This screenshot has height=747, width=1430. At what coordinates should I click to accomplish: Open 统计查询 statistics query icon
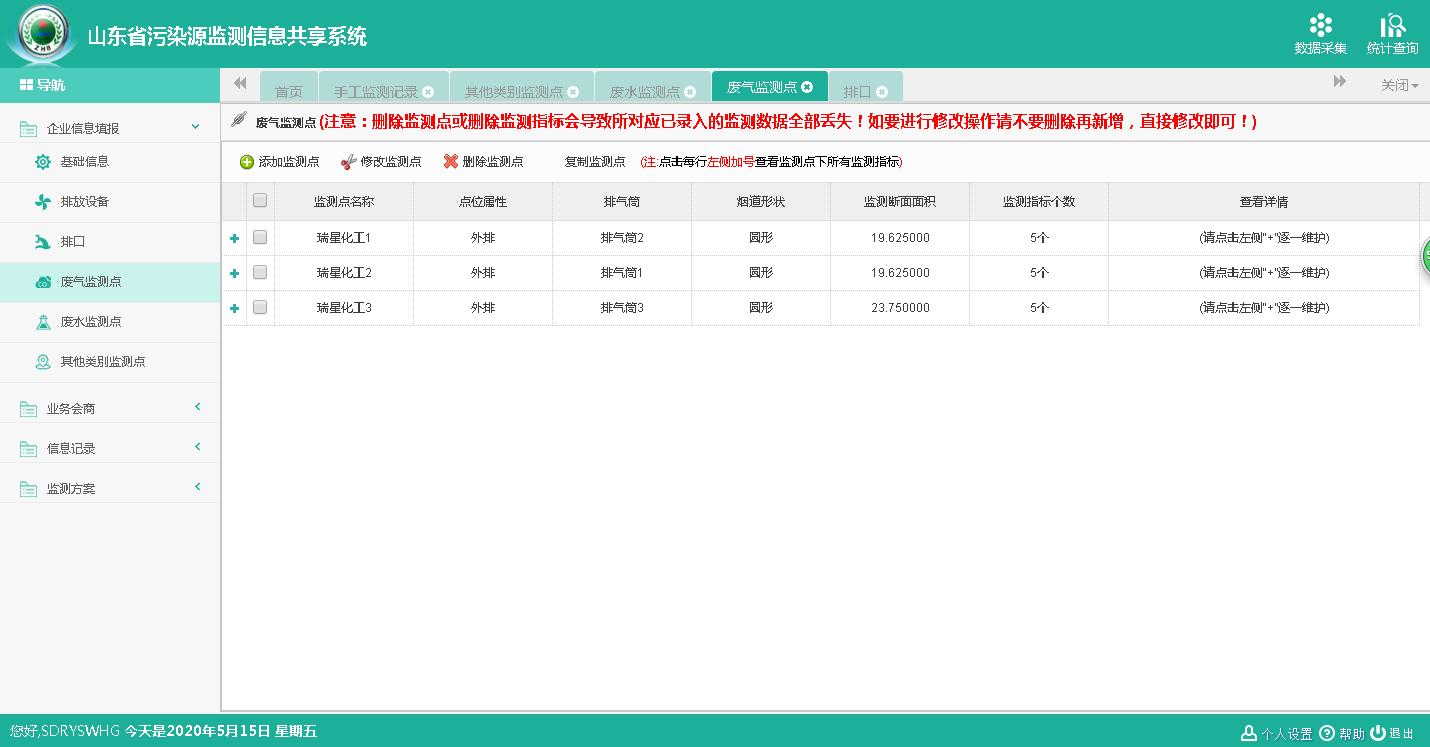pos(1392,26)
